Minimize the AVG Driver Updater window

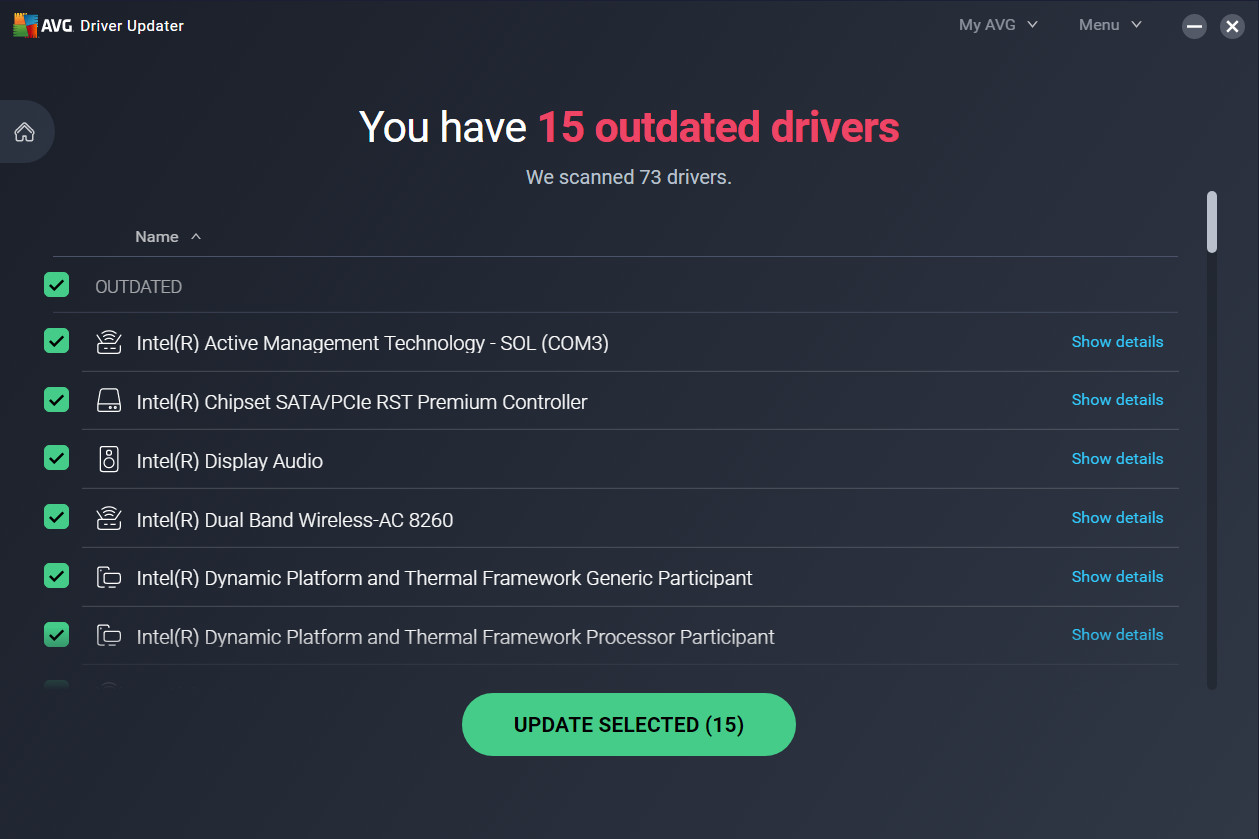[x=1194, y=27]
